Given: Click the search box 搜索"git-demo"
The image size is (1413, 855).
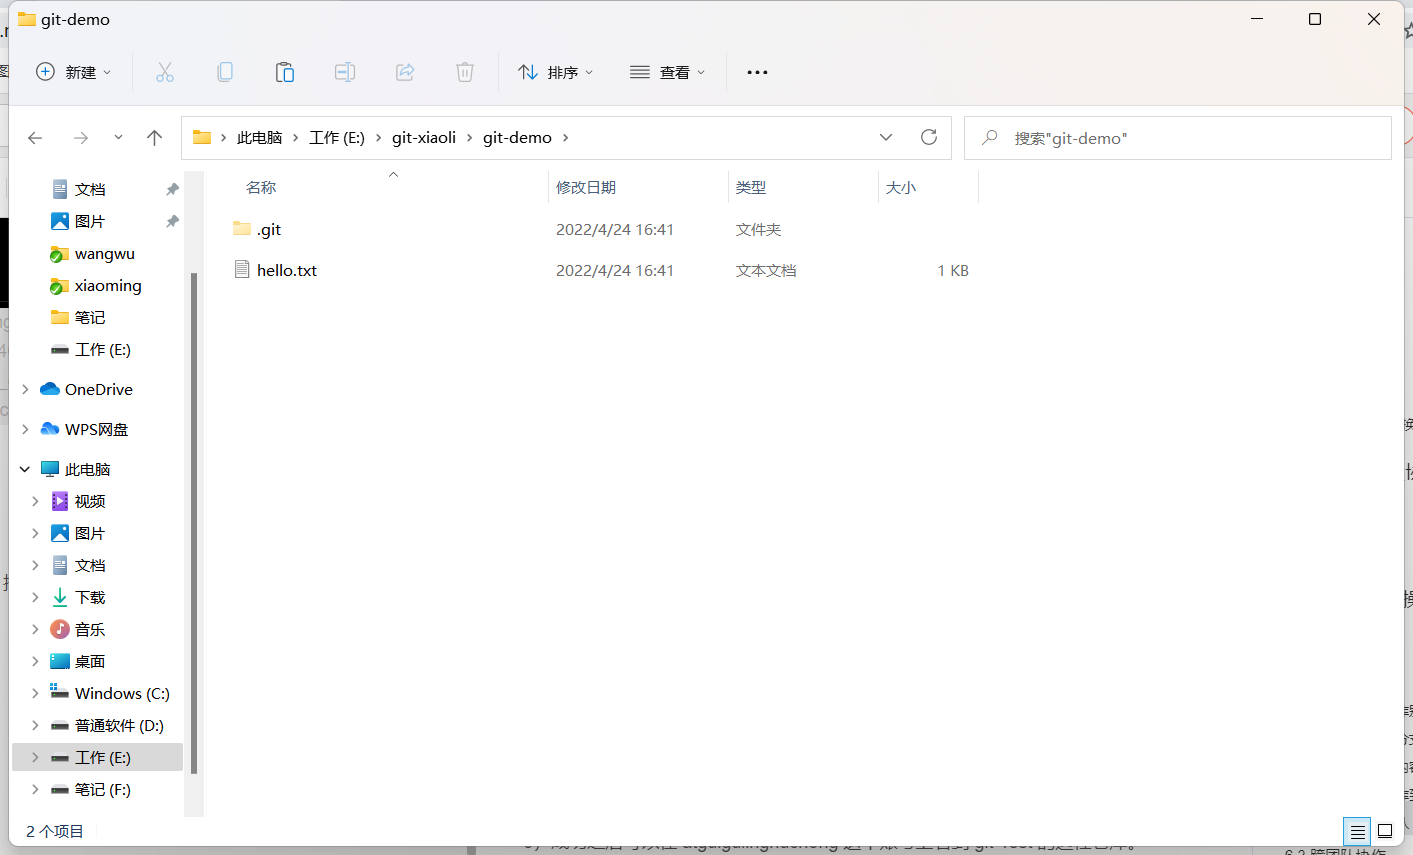Looking at the screenshot, I should click(x=1177, y=138).
